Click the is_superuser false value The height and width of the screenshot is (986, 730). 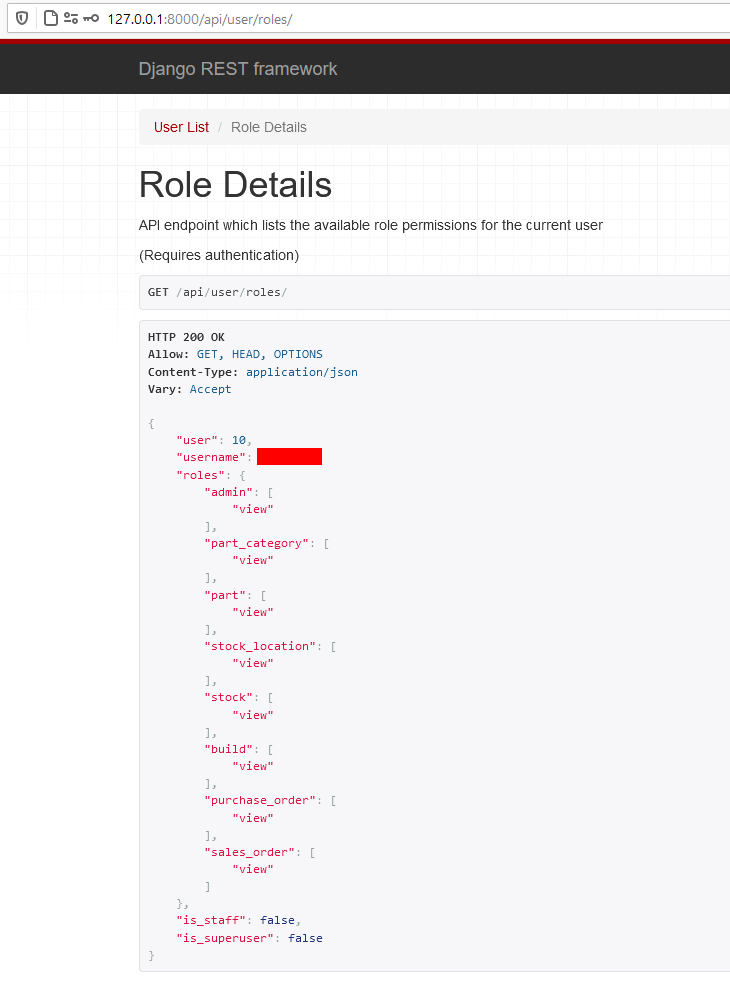point(305,937)
